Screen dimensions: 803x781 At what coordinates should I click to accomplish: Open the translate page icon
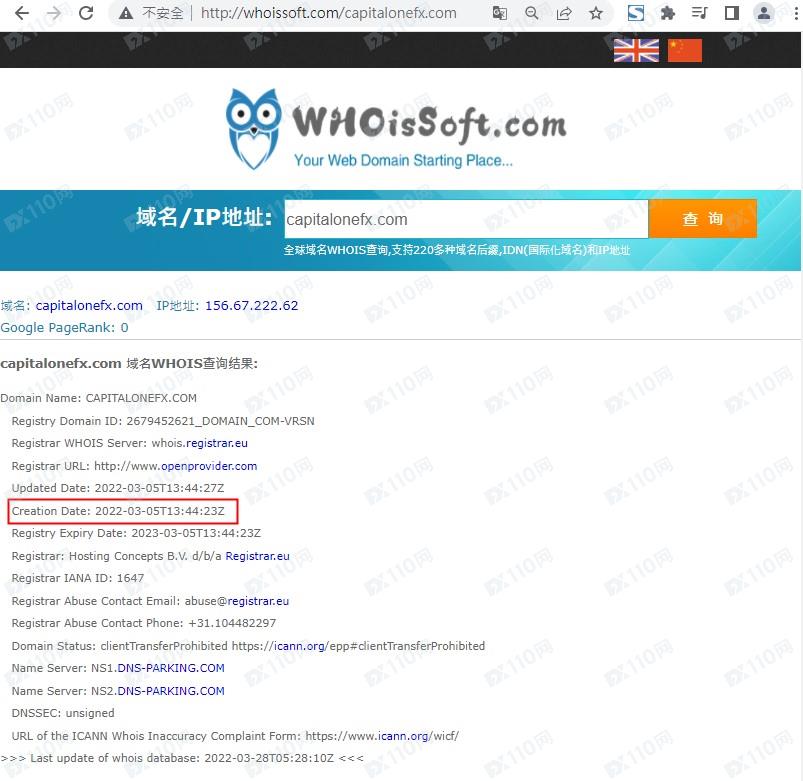coord(499,13)
